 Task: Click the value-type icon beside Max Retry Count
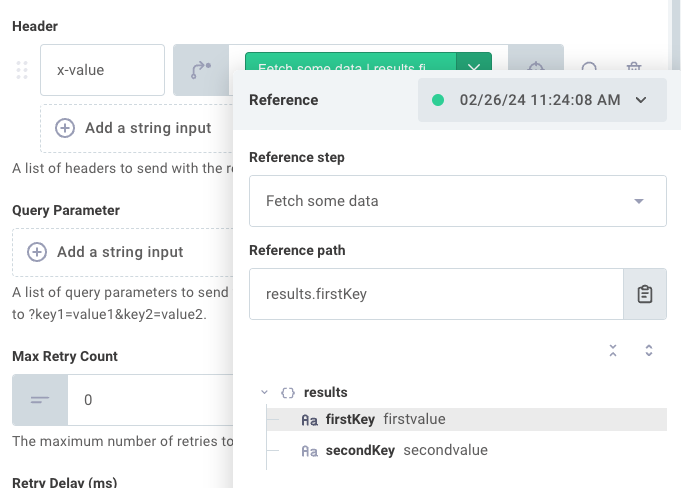point(40,400)
